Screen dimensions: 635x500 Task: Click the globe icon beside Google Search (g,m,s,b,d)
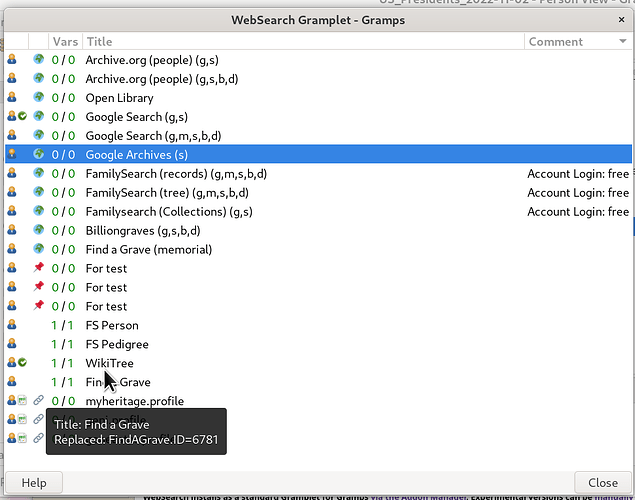tap(38, 135)
